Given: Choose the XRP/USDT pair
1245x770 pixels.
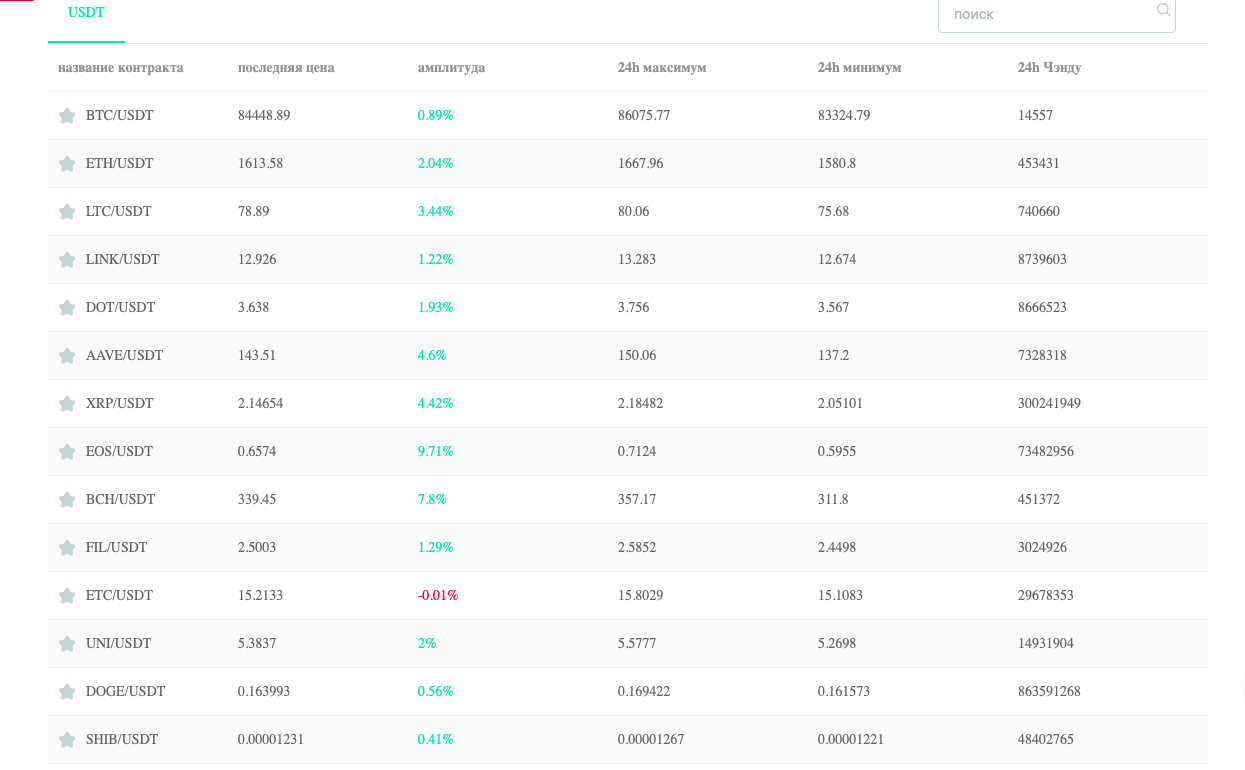Looking at the screenshot, I should coord(120,404).
